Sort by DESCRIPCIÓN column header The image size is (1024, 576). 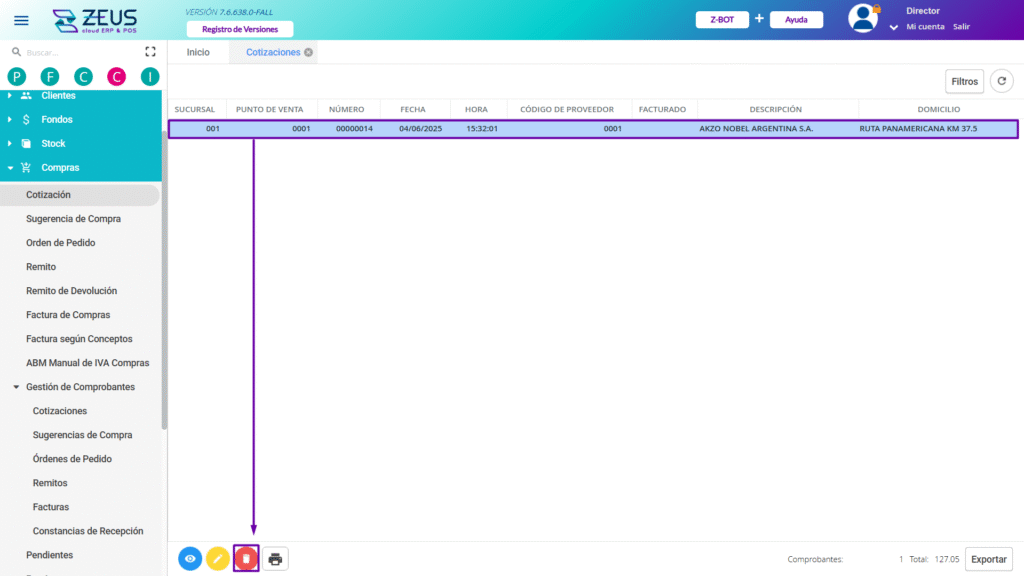775,109
